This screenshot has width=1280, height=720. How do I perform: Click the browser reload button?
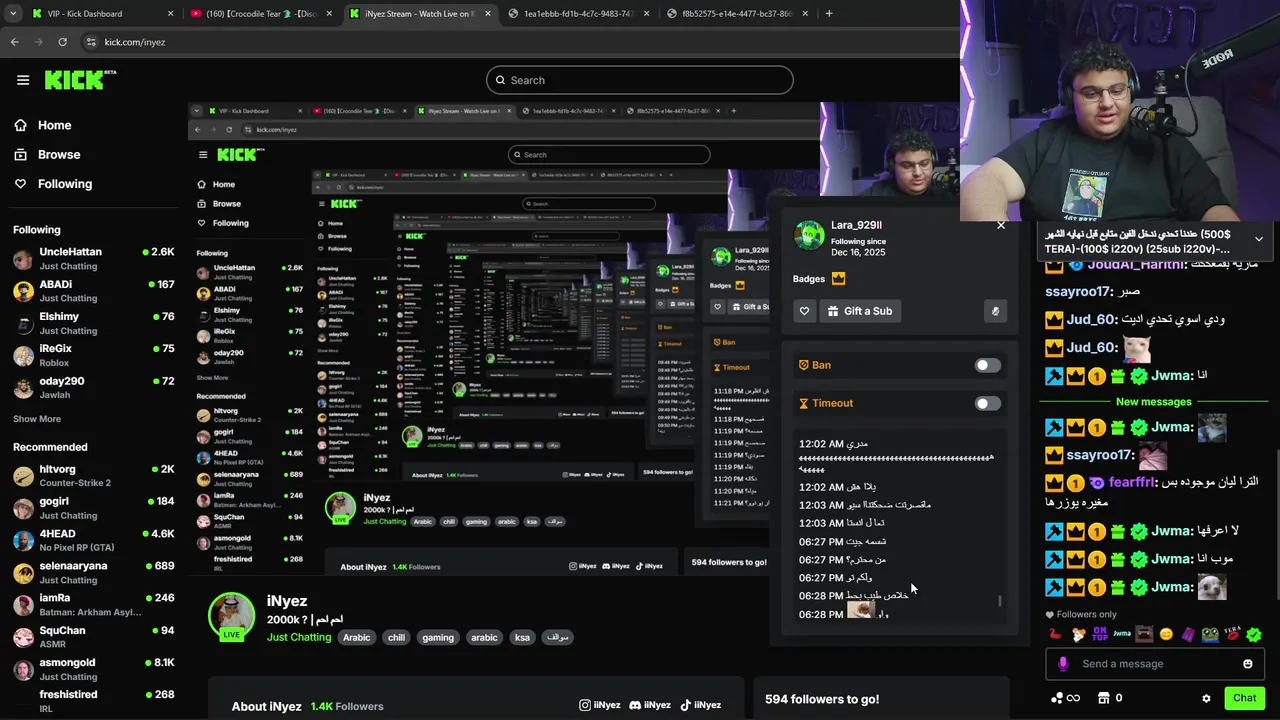(x=62, y=42)
